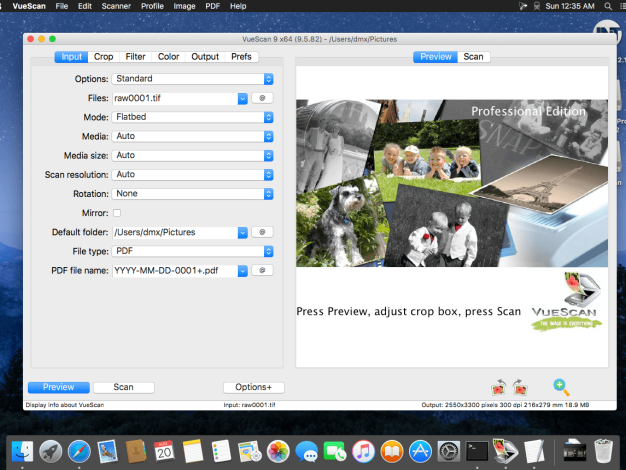Rotate the image left icon
The image size is (626, 470).
click(499, 387)
